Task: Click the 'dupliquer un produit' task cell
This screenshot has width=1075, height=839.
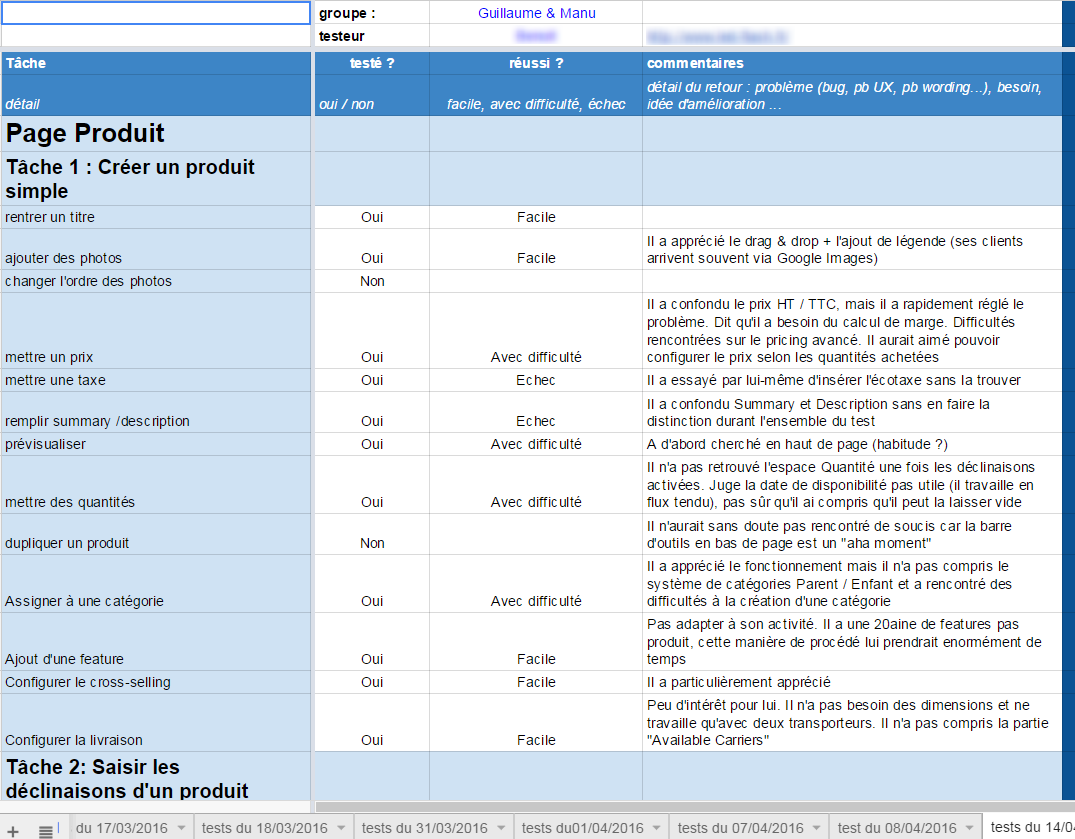Action: [156, 535]
